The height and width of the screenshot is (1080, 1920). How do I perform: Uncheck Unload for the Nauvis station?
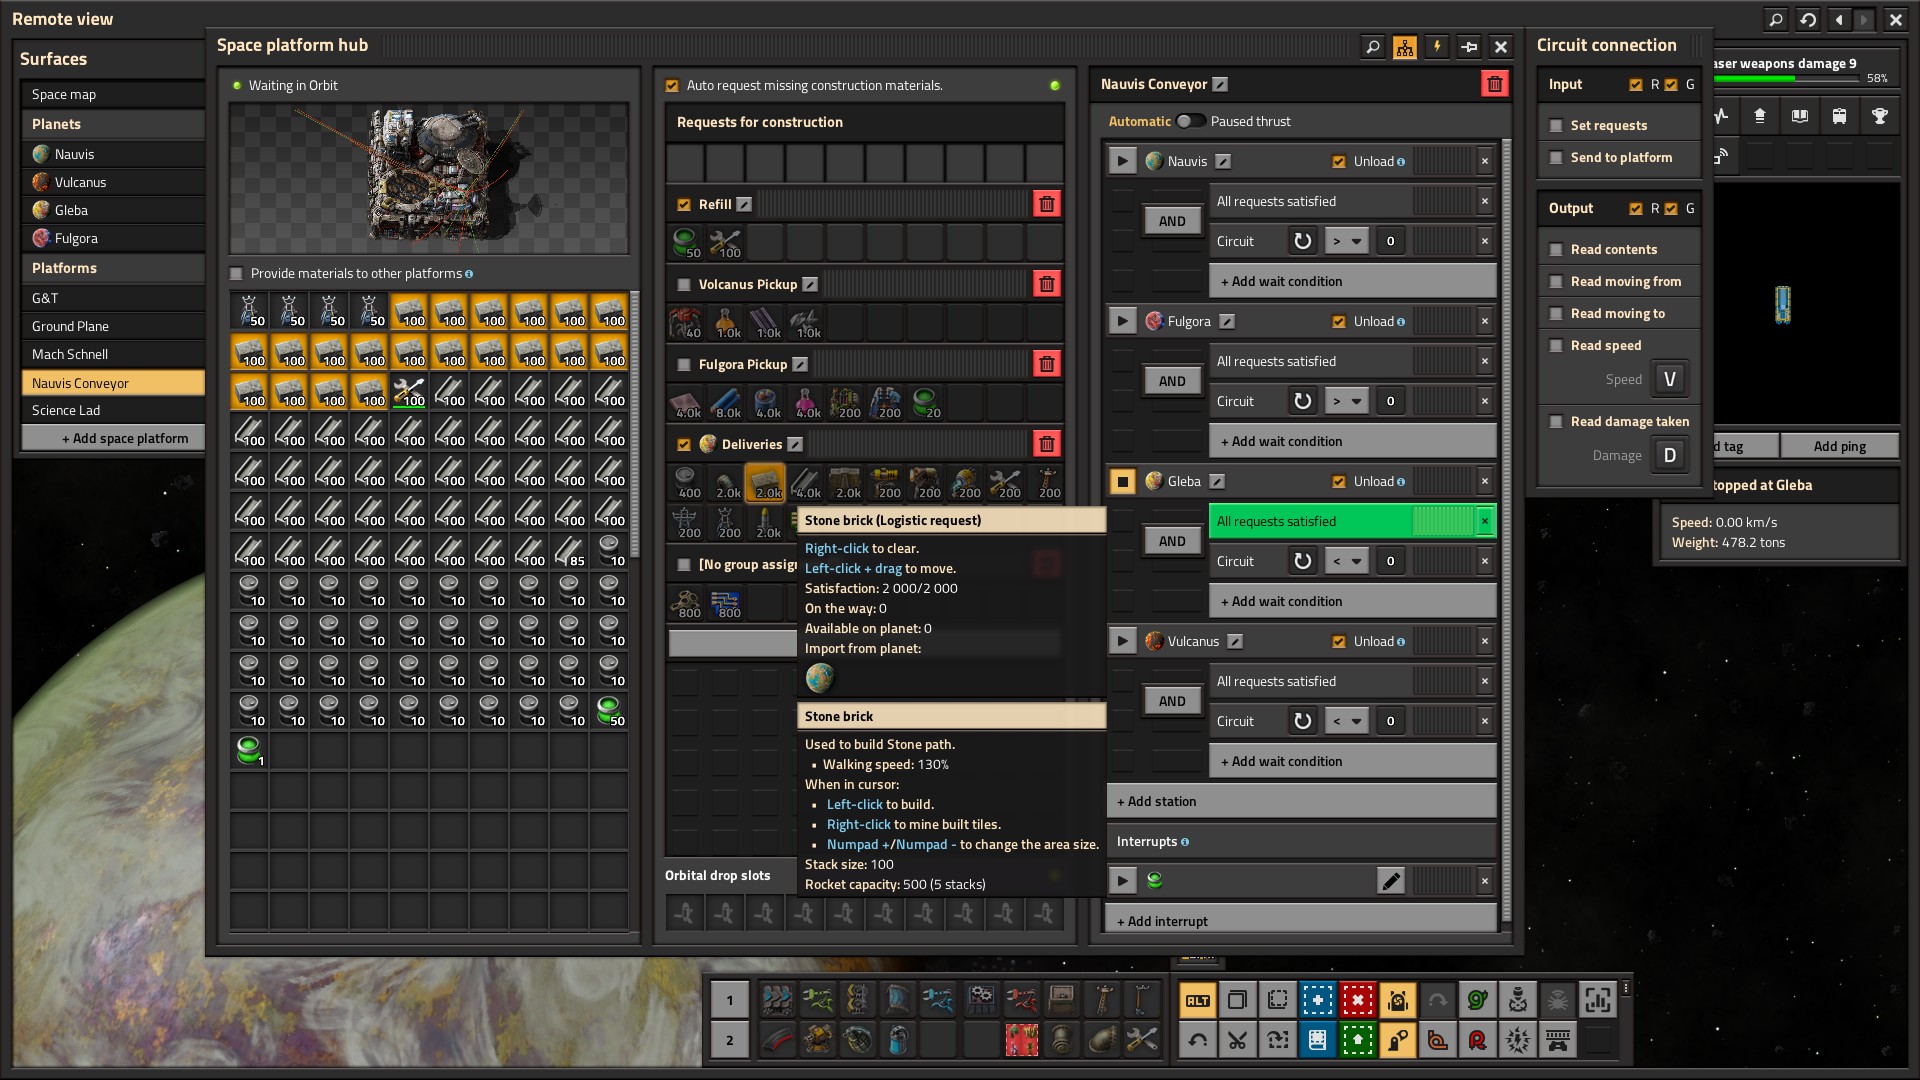coord(1339,161)
